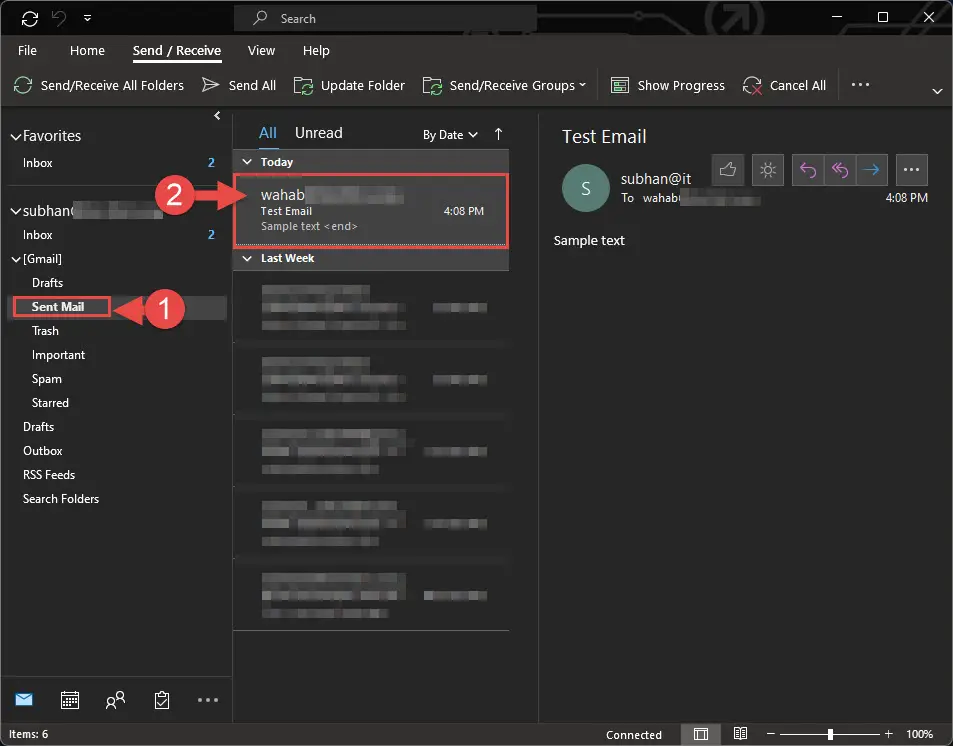Switch to Reading view in status bar
953x746 pixels.
pyautogui.click(x=740, y=734)
